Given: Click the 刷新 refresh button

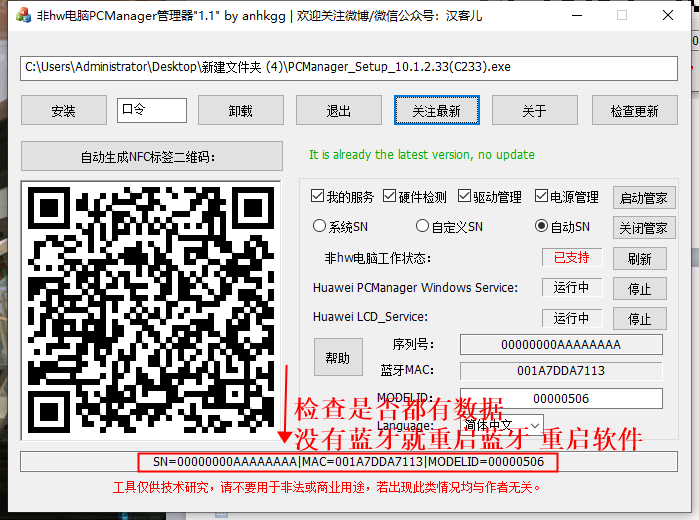Looking at the screenshot, I should tap(640, 259).
